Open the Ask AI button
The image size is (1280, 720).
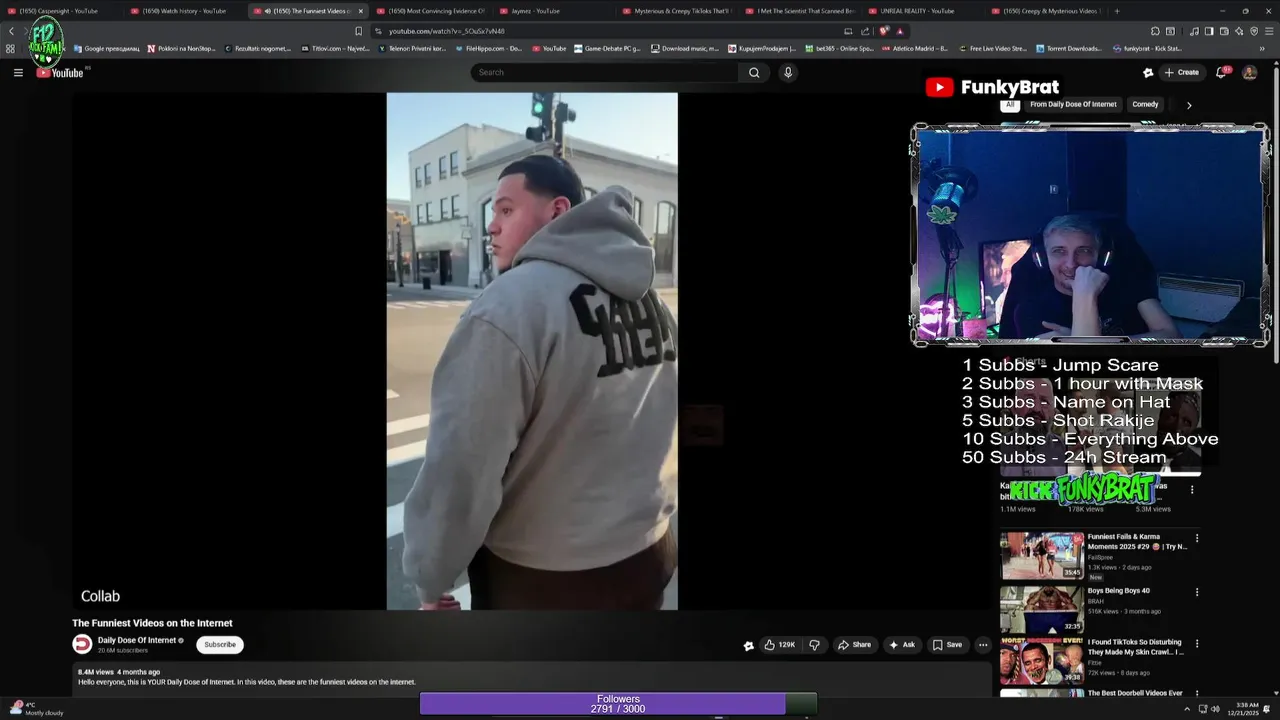[902, 645]
